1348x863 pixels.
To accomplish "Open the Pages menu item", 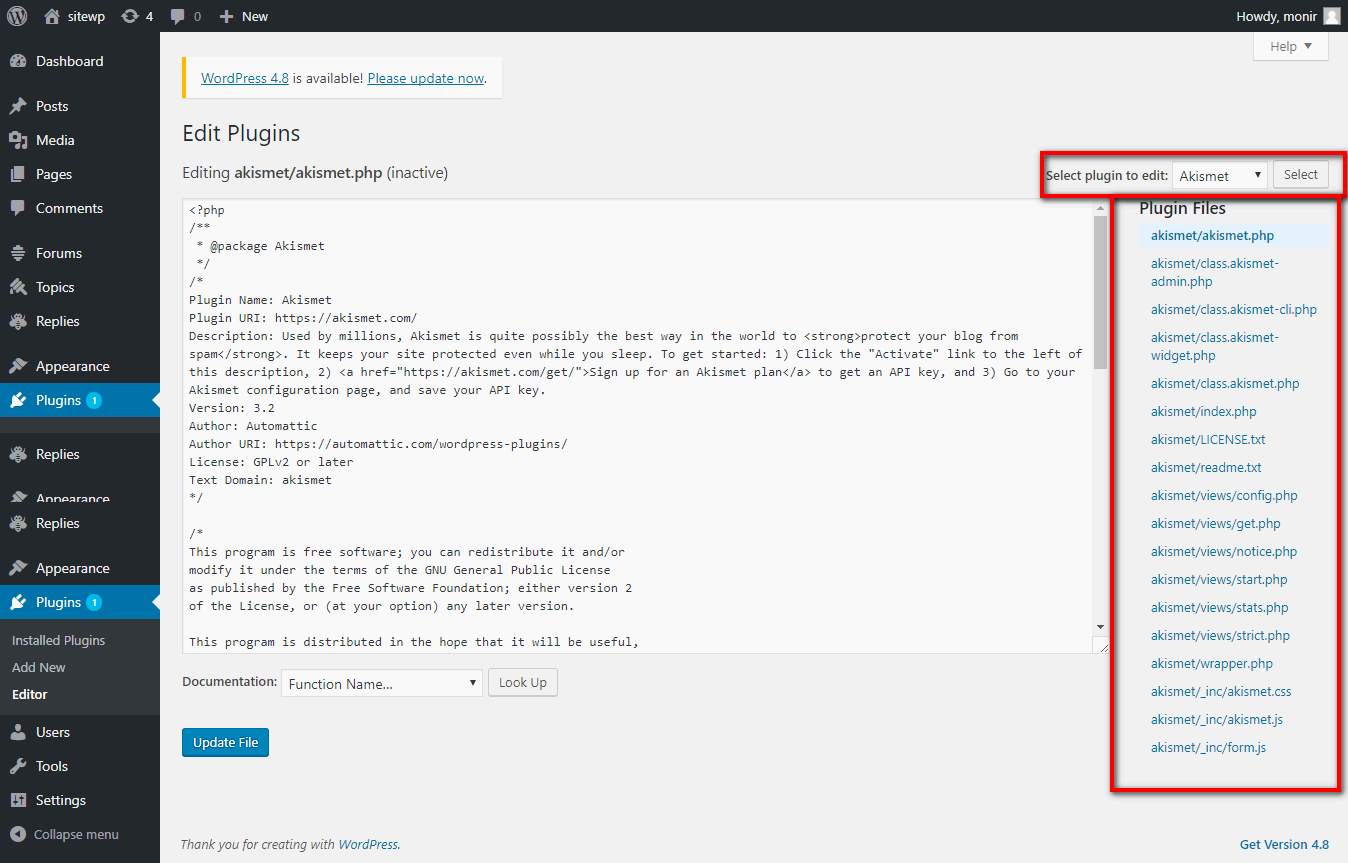I will [x=80, y=174].
